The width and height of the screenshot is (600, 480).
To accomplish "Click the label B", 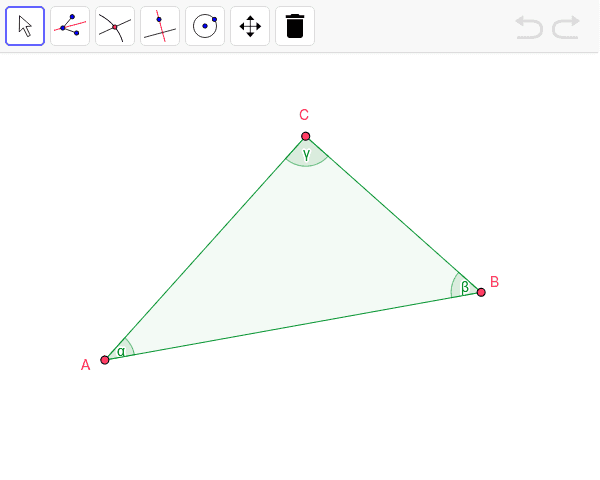I will pyautogui.click(x=494, y=282).
